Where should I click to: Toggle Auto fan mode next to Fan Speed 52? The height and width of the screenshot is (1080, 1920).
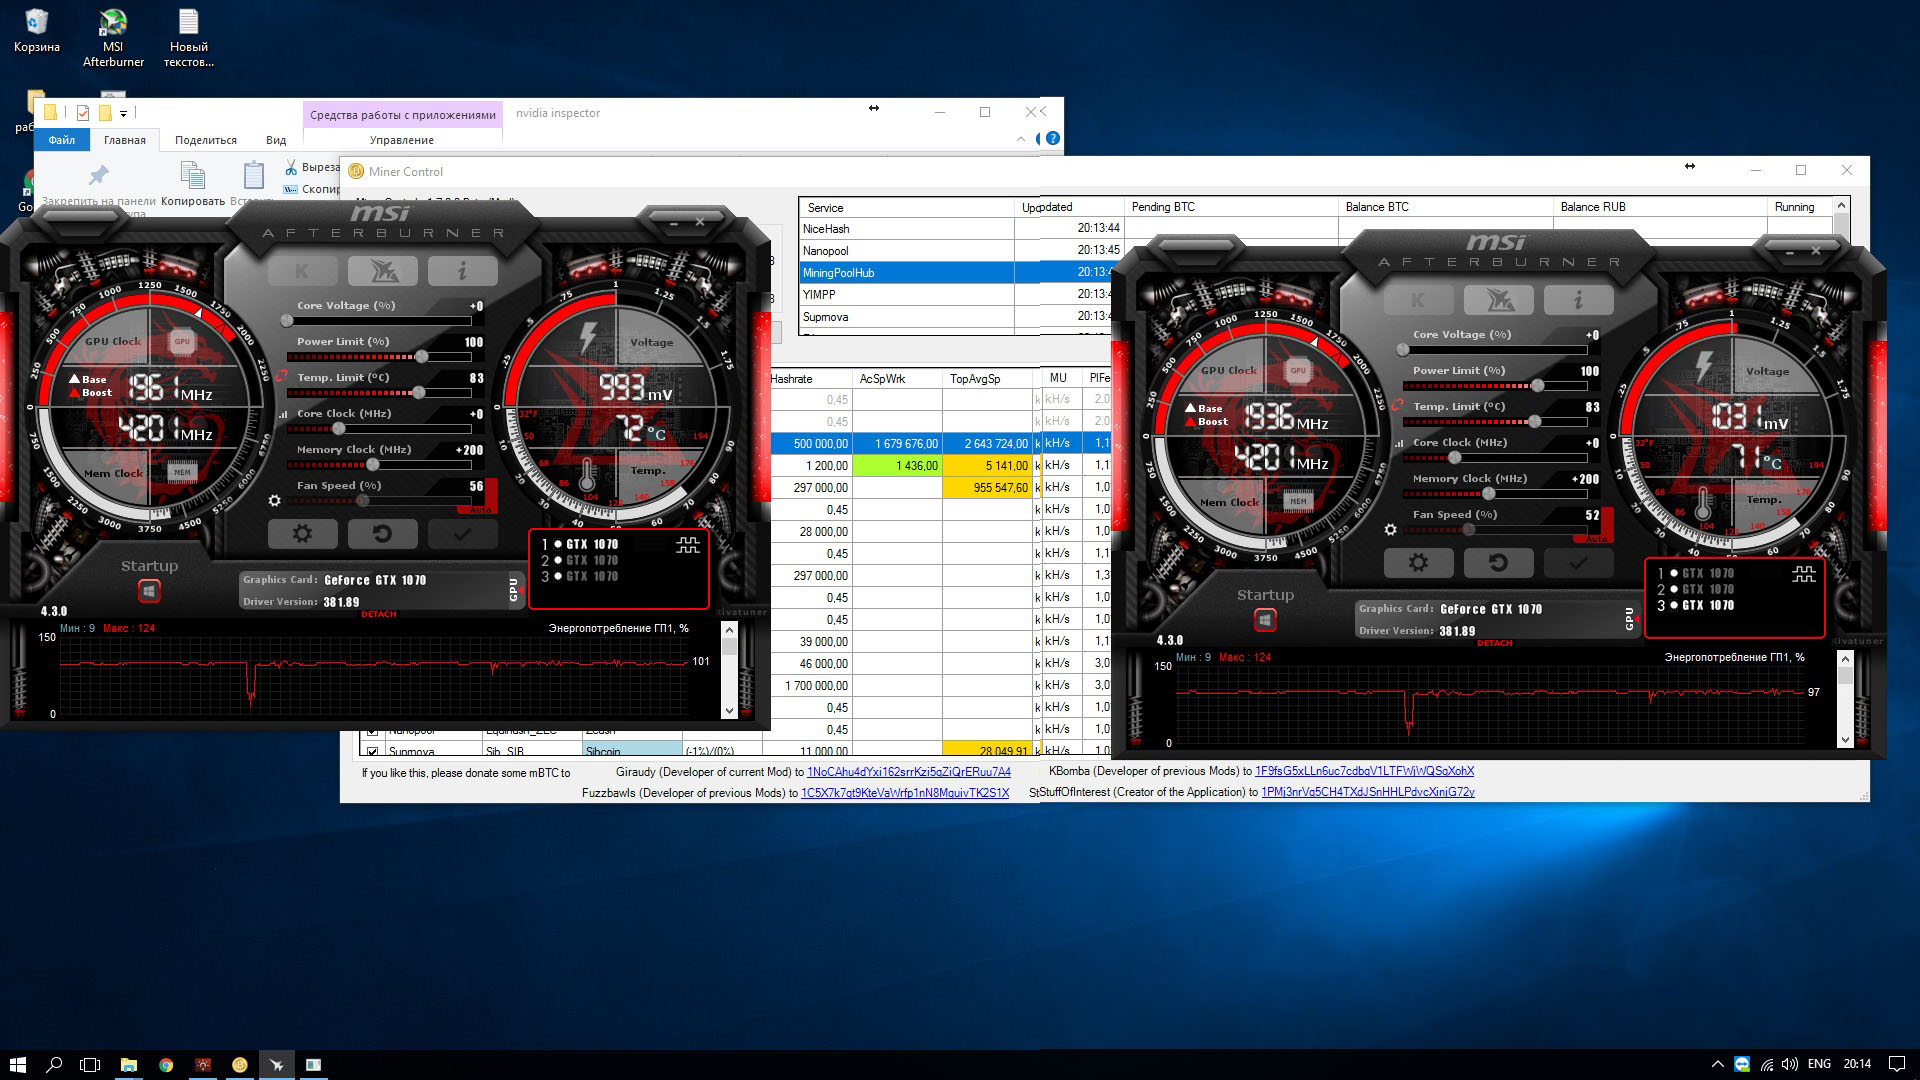[x=1596, y=539]
